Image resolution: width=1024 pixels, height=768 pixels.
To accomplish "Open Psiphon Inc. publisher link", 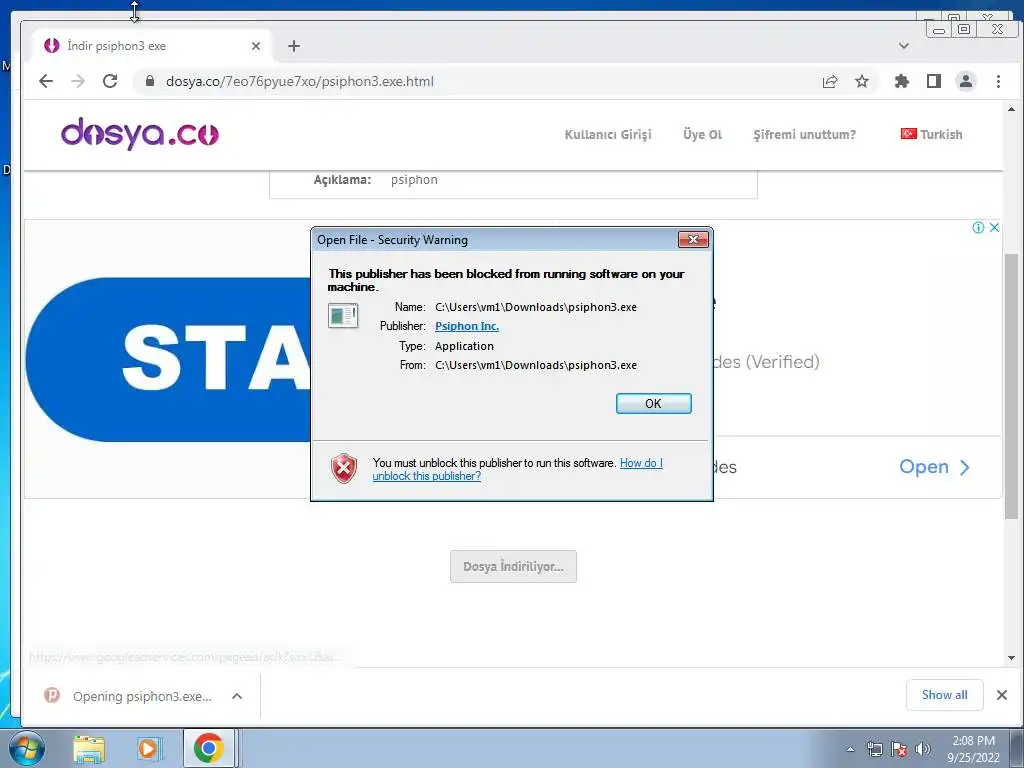I will [x=467, y=326].
